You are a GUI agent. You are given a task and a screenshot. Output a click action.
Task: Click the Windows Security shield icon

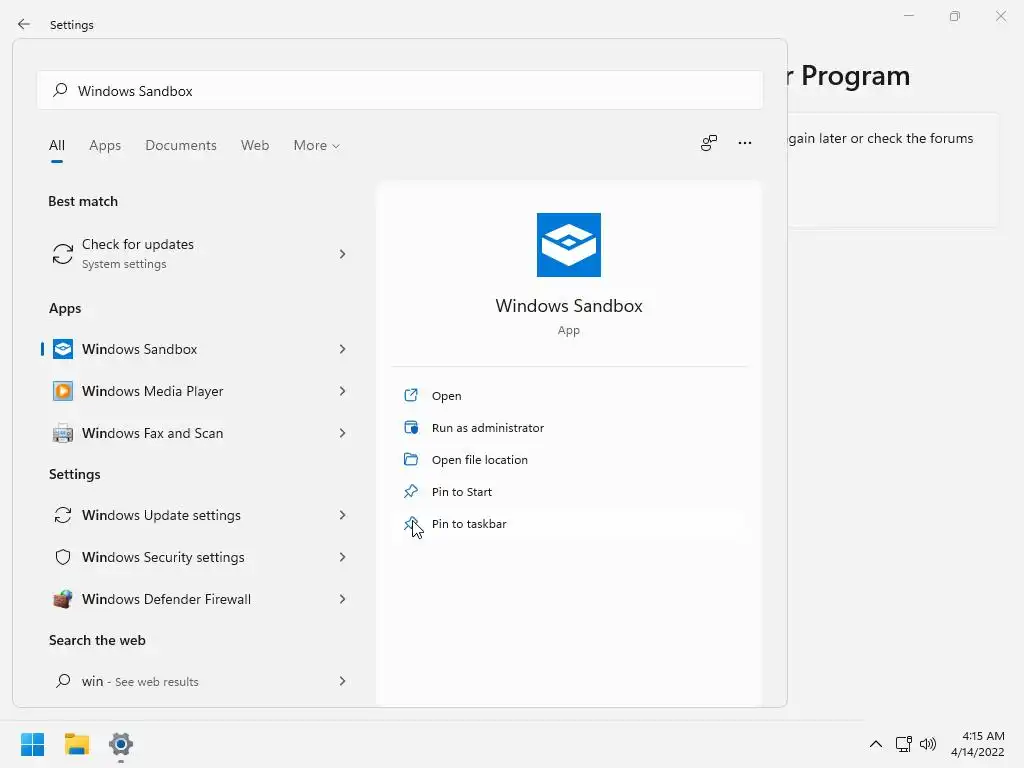tap(63, 557)
